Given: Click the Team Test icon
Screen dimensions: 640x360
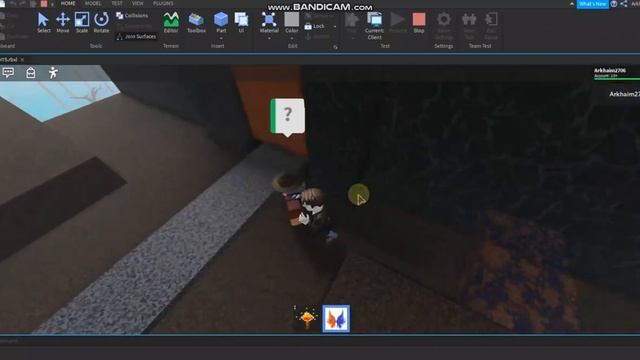Looking at the screenshot, I should coord(469,25).
